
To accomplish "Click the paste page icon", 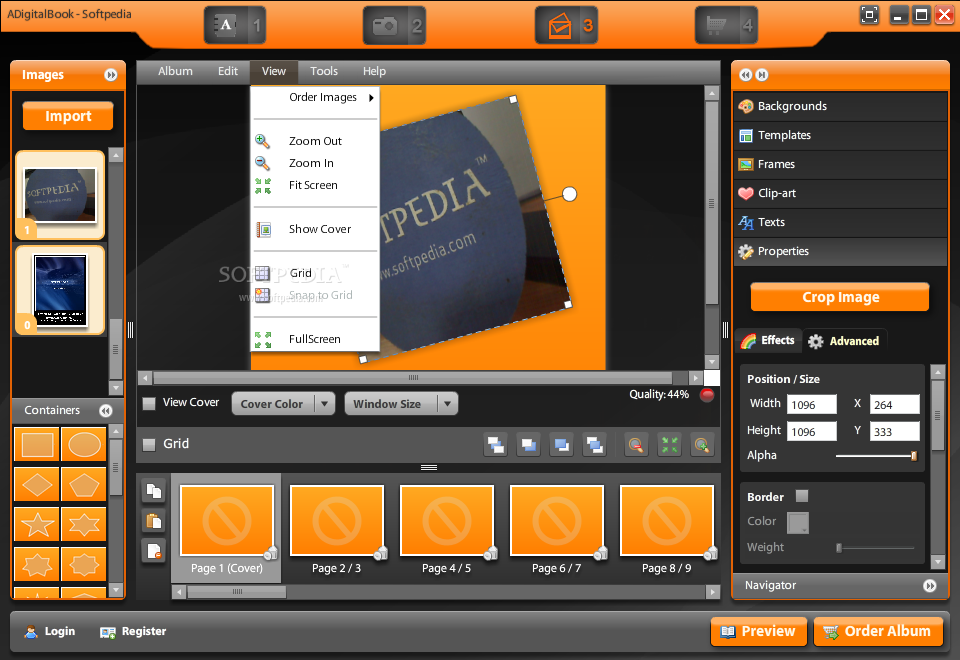I will [154, 520].
